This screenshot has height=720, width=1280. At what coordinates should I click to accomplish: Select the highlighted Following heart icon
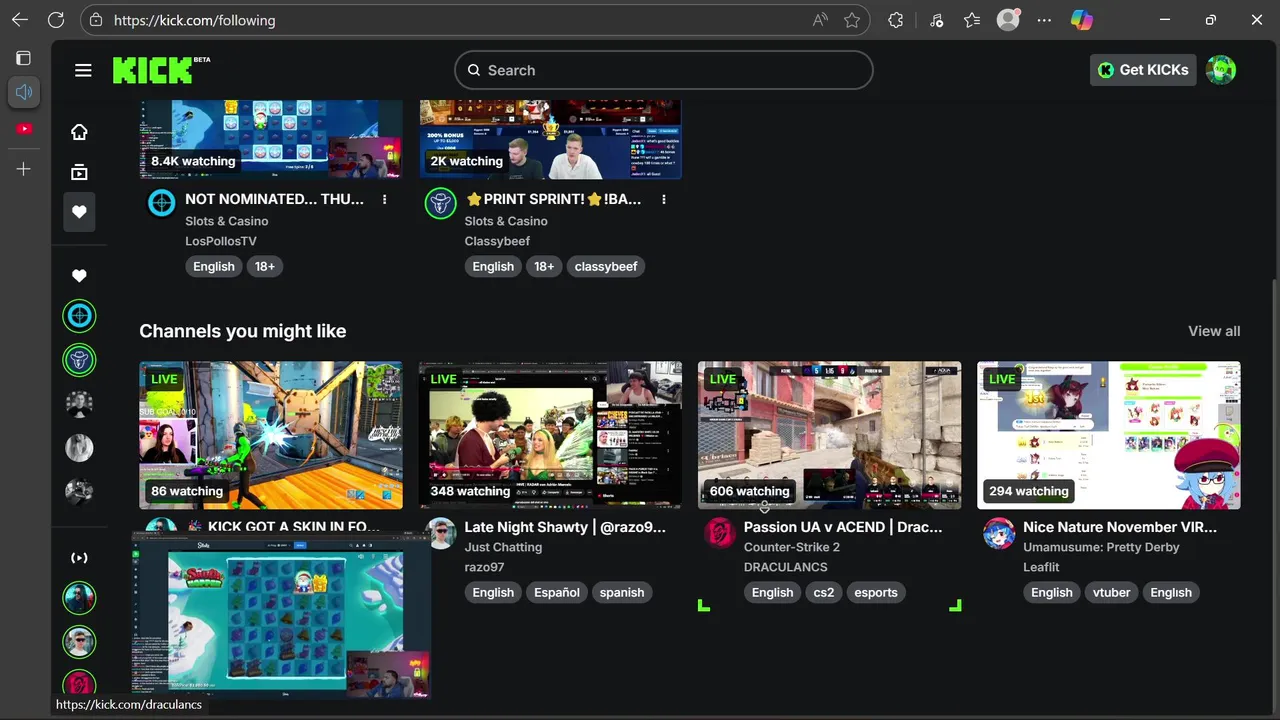coord(79,212)
